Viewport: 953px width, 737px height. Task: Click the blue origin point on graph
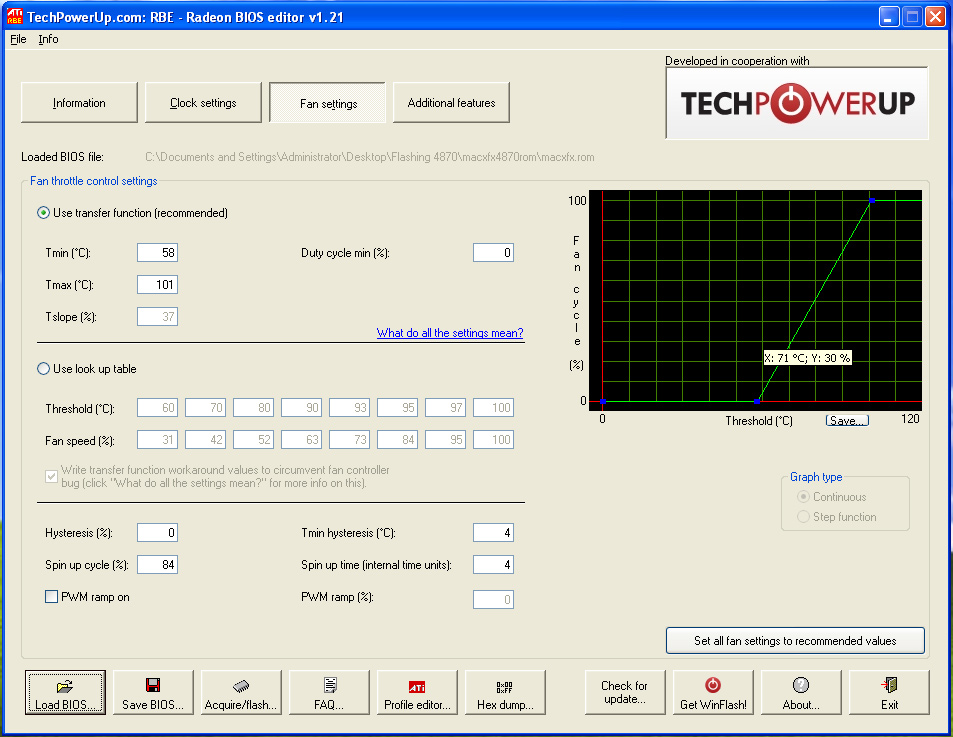(x=603, y=401)
